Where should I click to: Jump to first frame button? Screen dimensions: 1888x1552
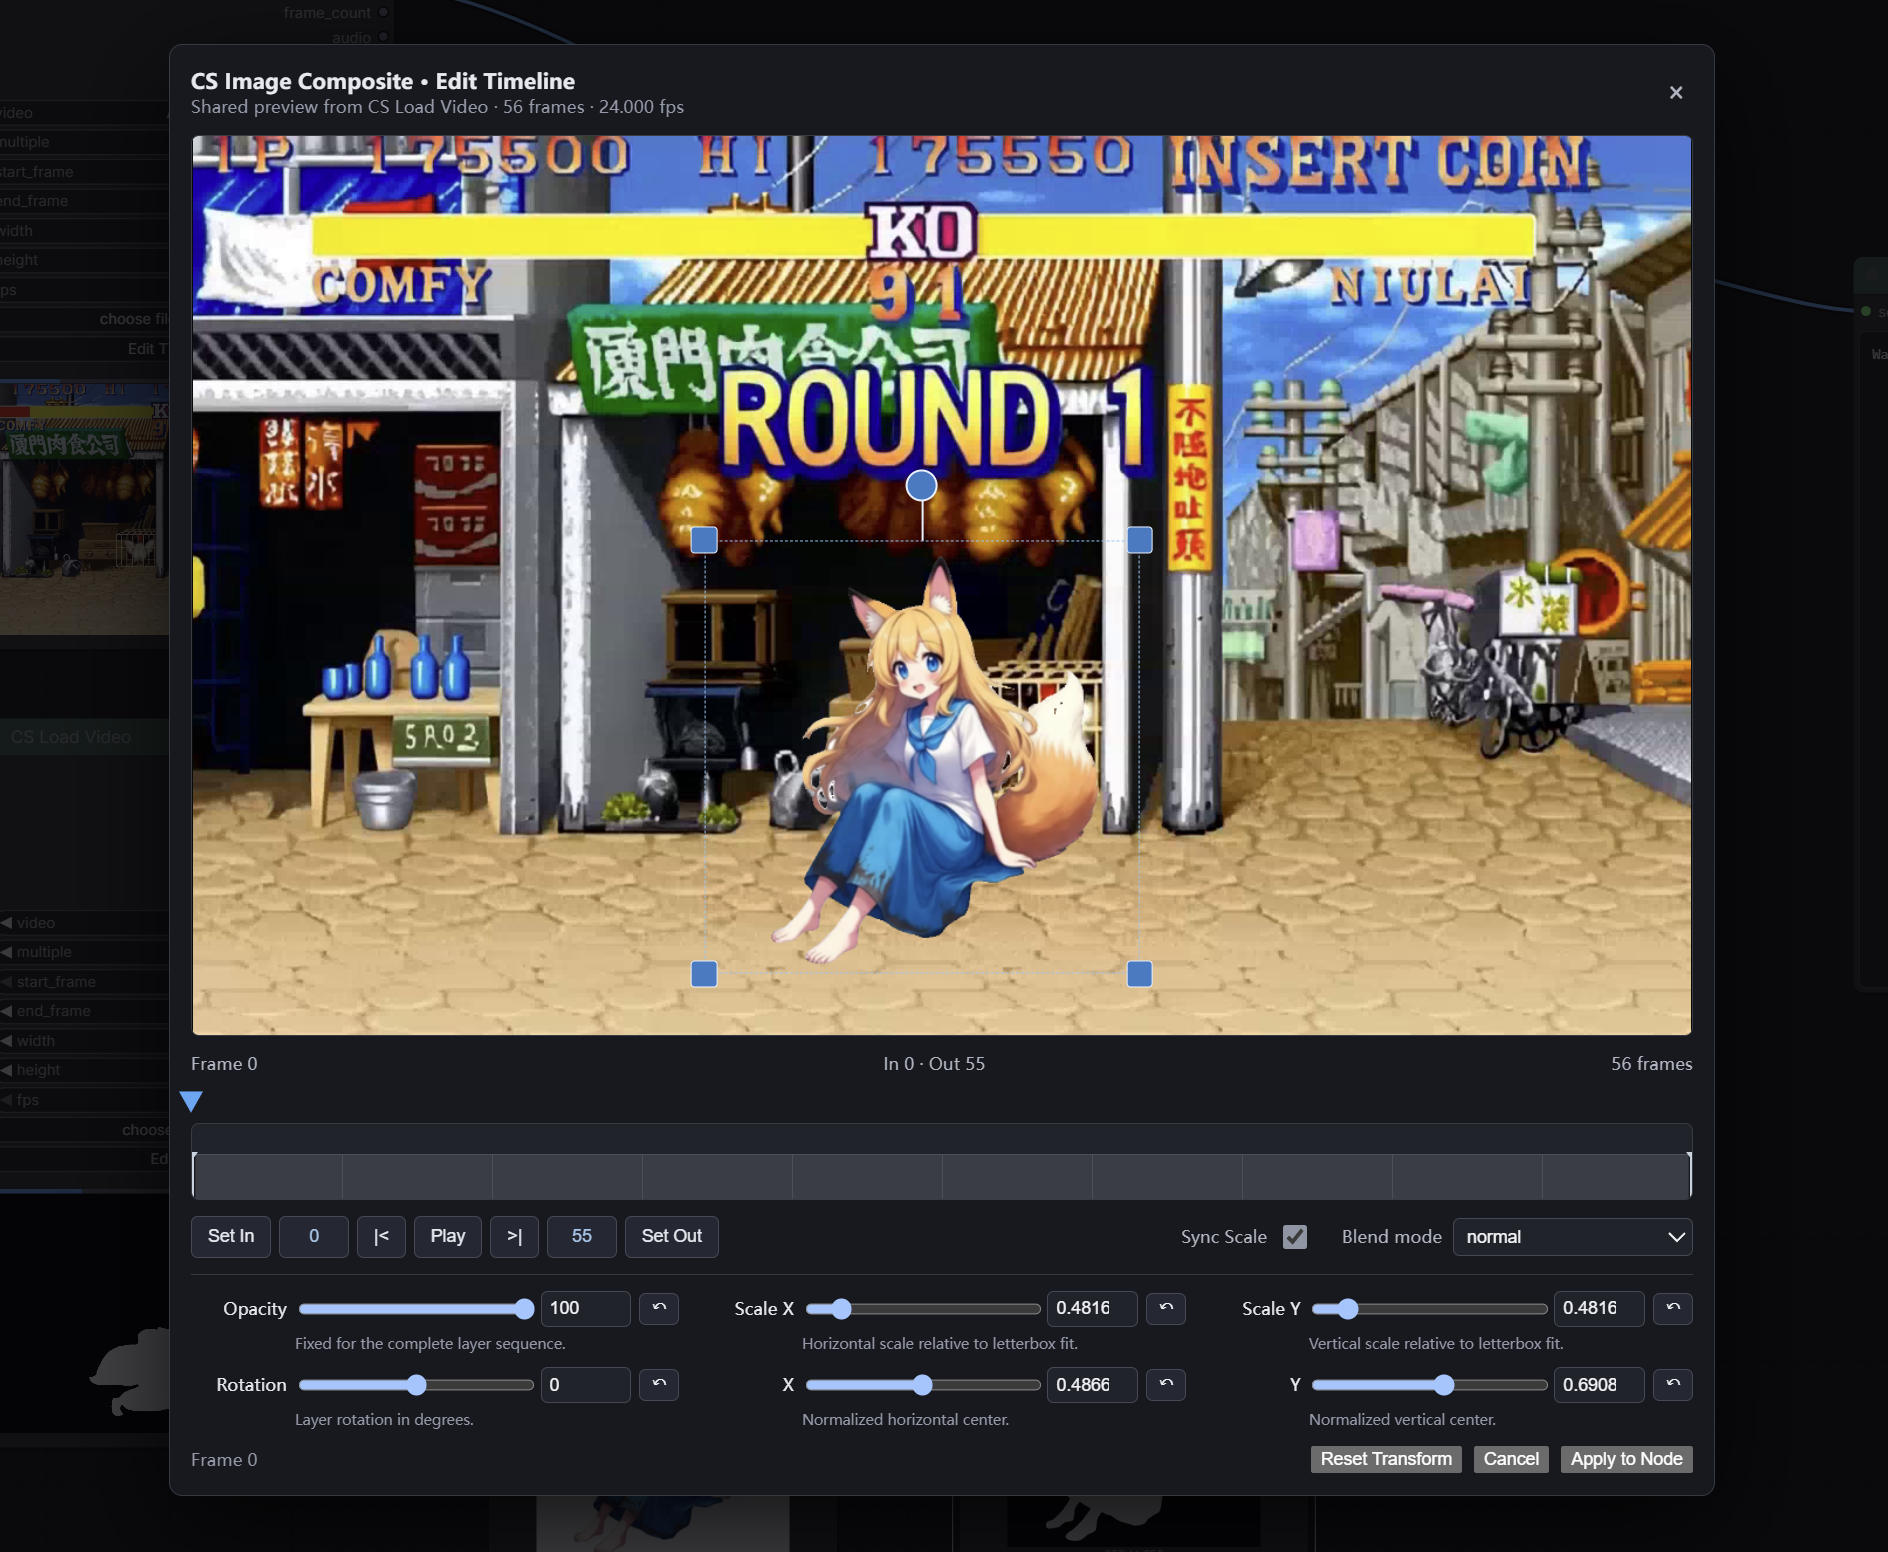[381, 1236]
